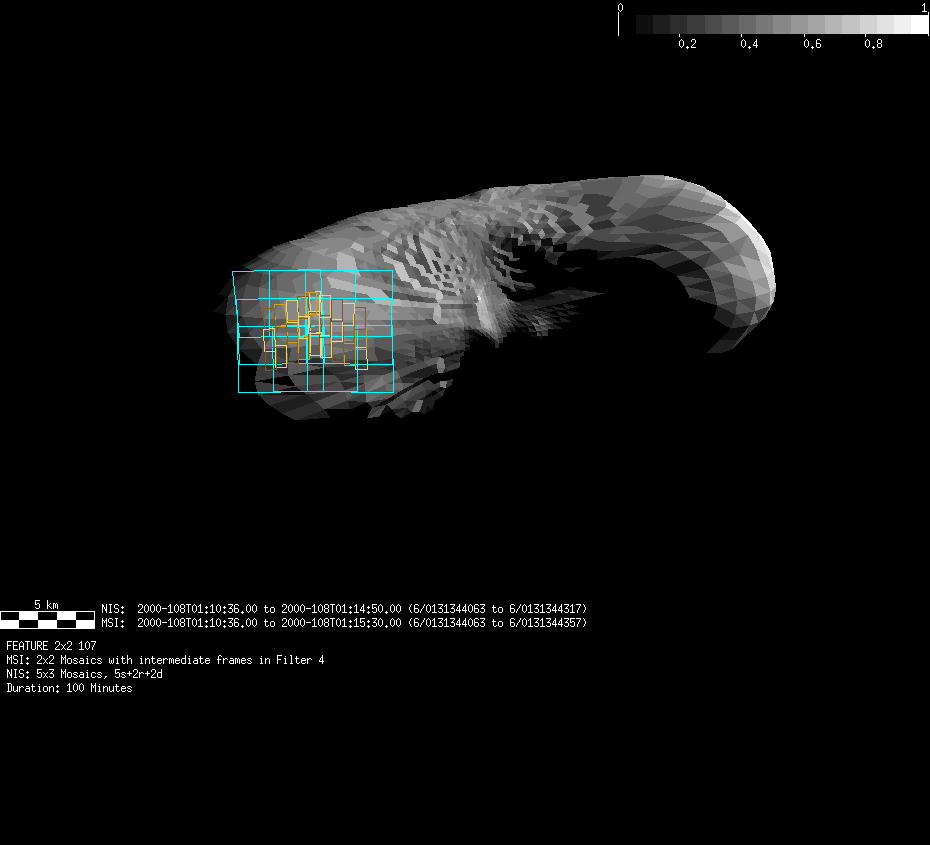Image resolution: width=930 pixels, height=845 pixels.
Task: Click the MSI 2x2 Mosaics description line
Action: [165, 660]
